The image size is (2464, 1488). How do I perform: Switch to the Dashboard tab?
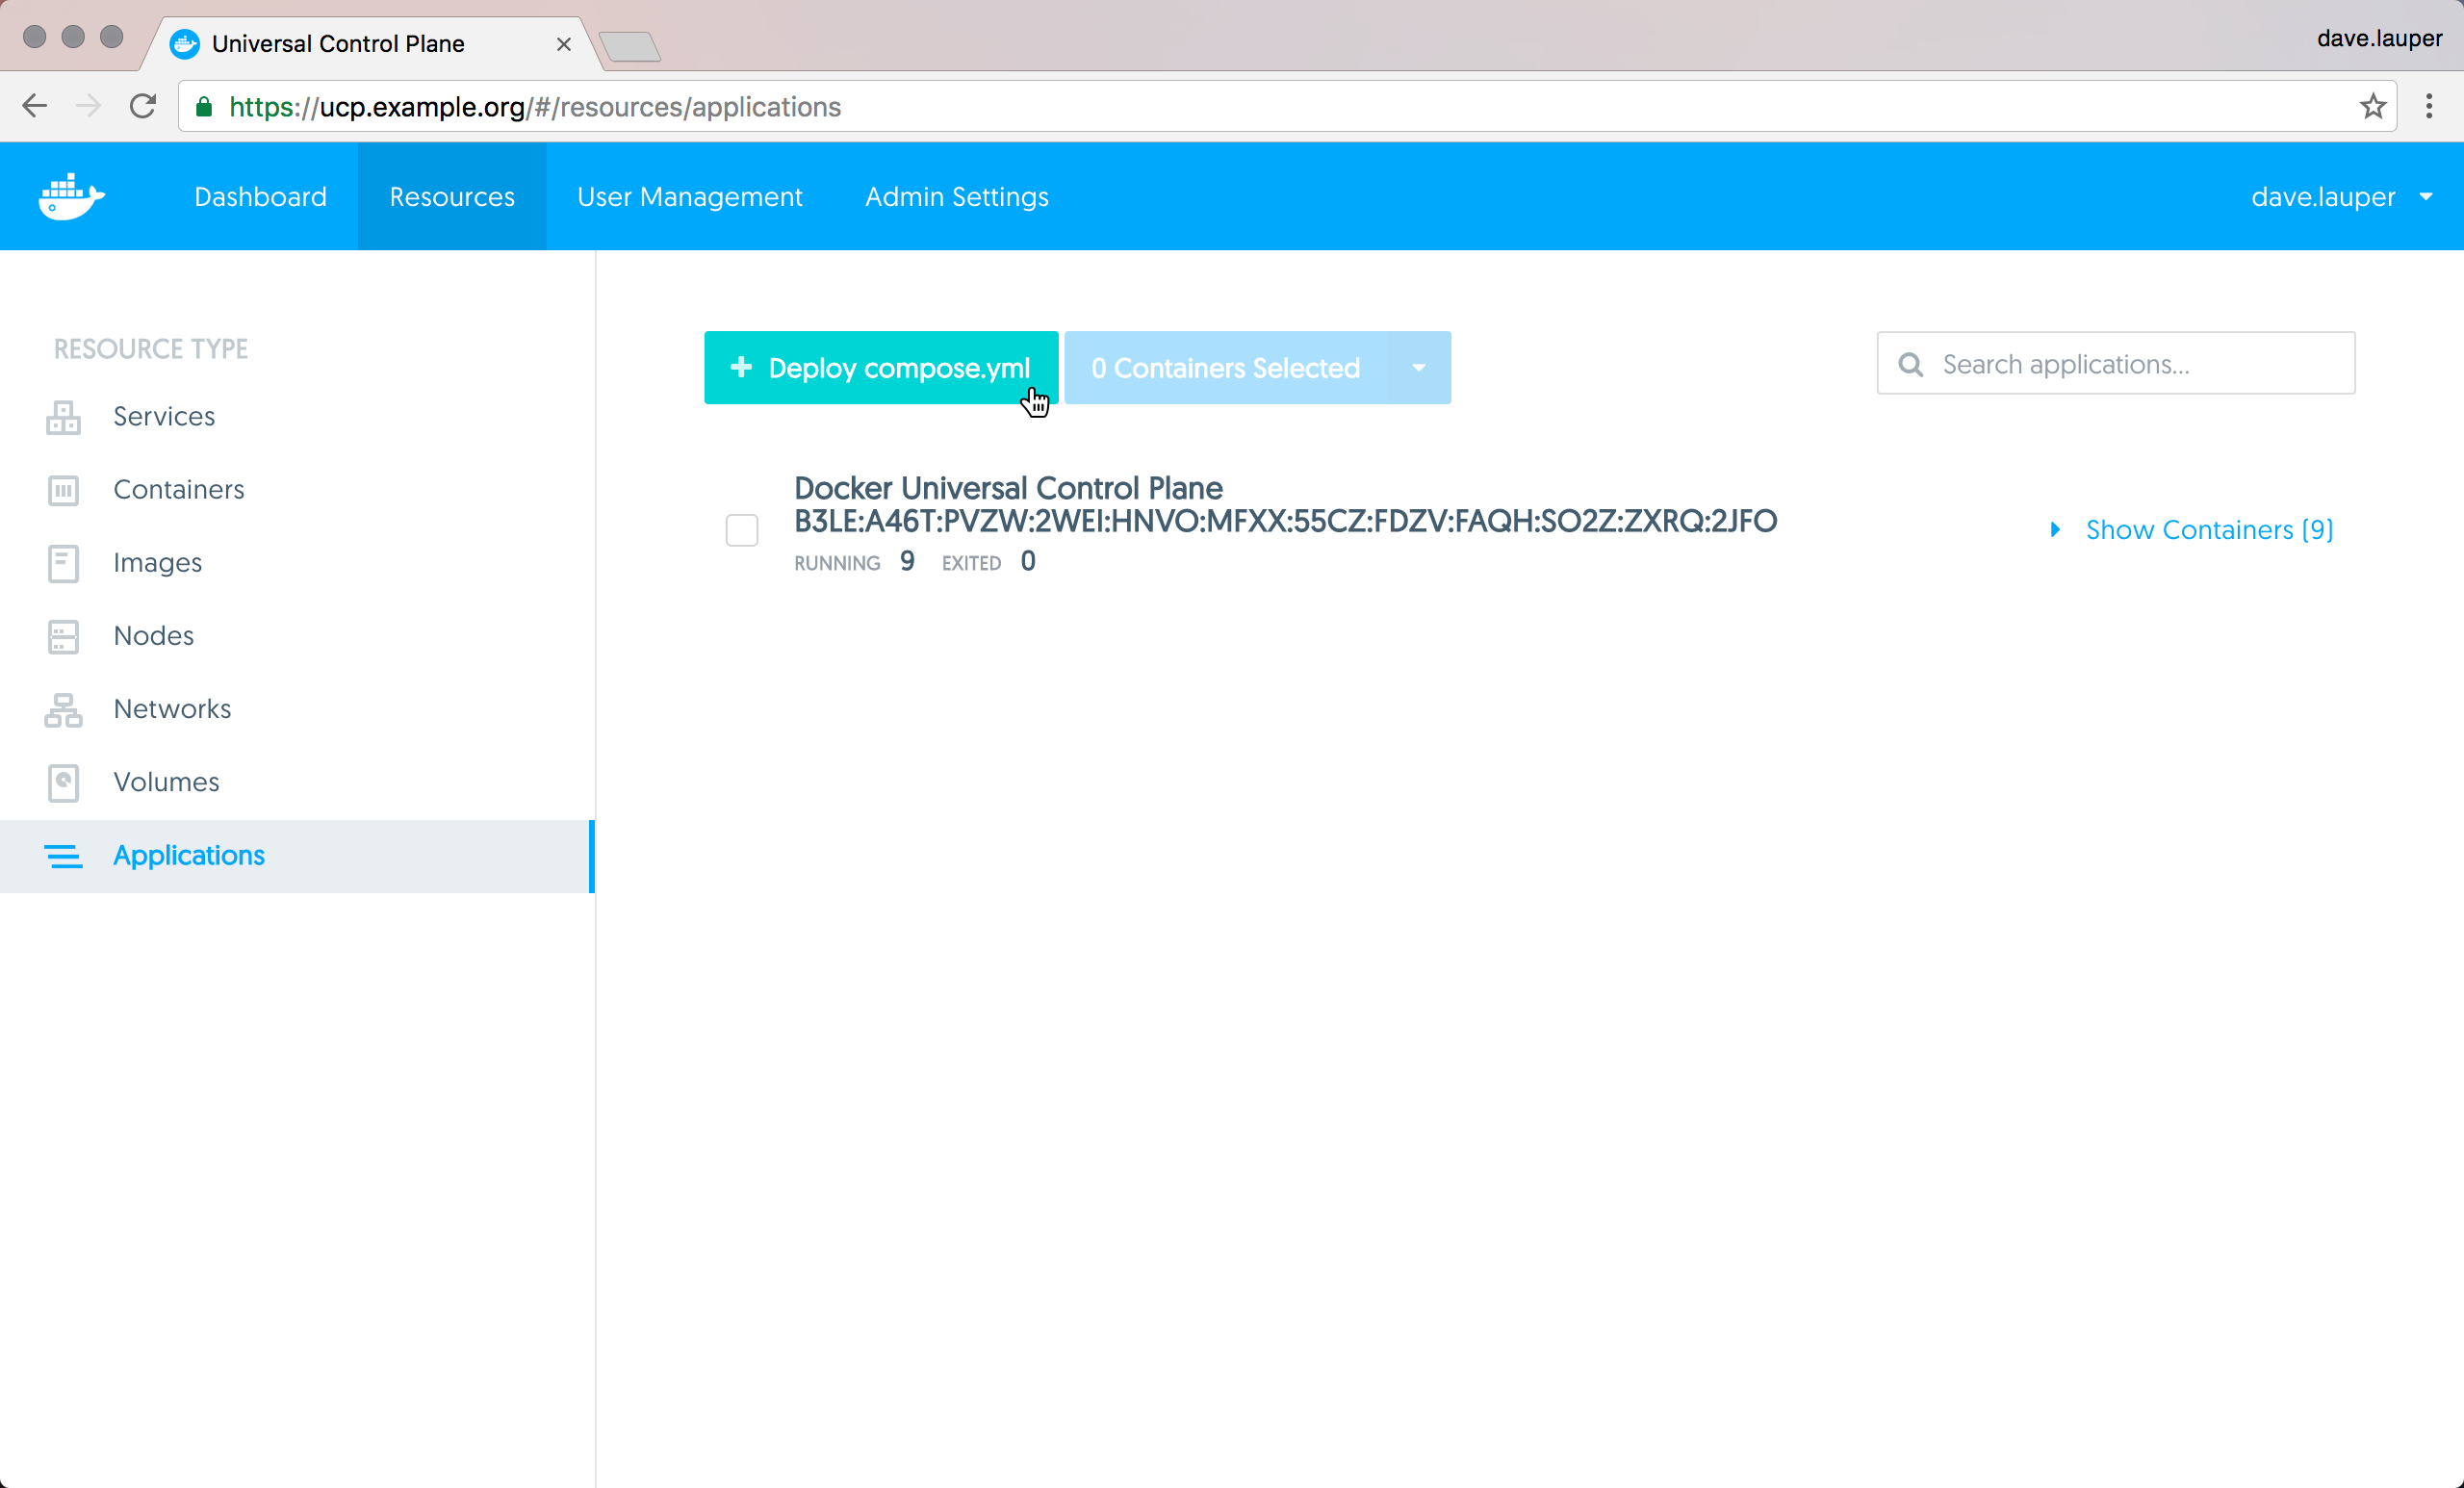pos(260,197)
